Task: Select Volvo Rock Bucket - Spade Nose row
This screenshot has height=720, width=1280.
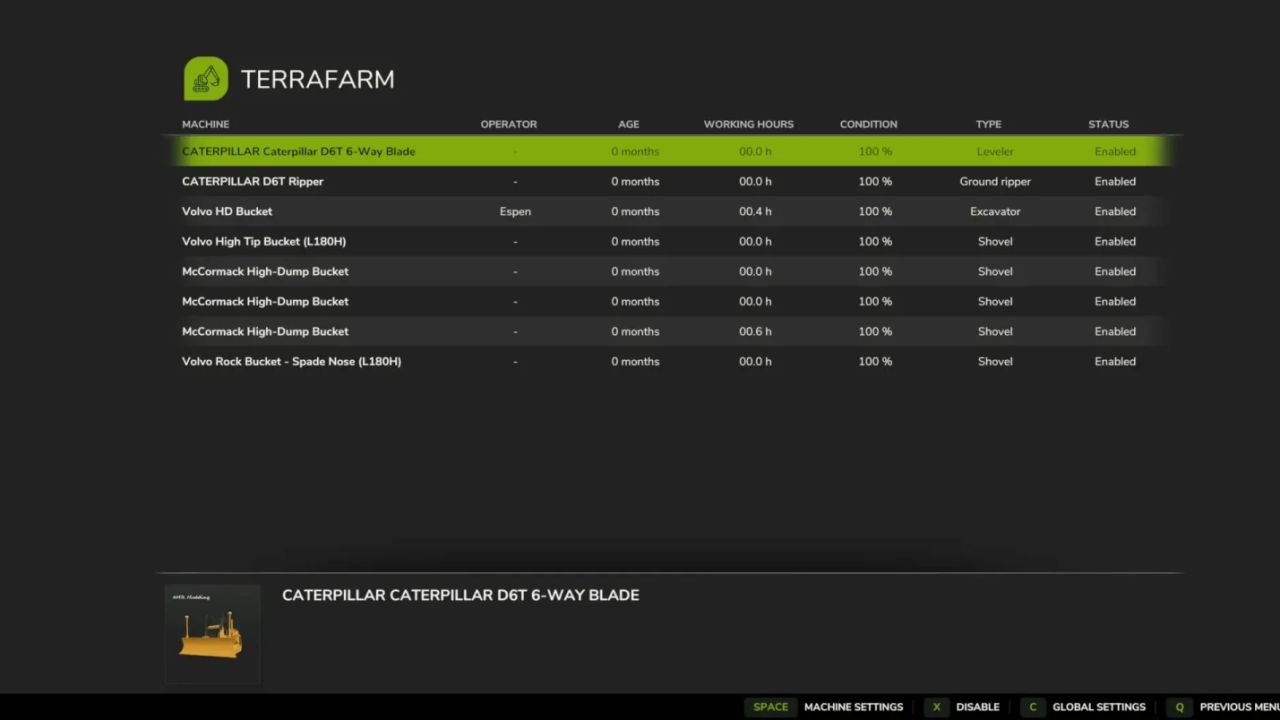Action: click(291, 362)
